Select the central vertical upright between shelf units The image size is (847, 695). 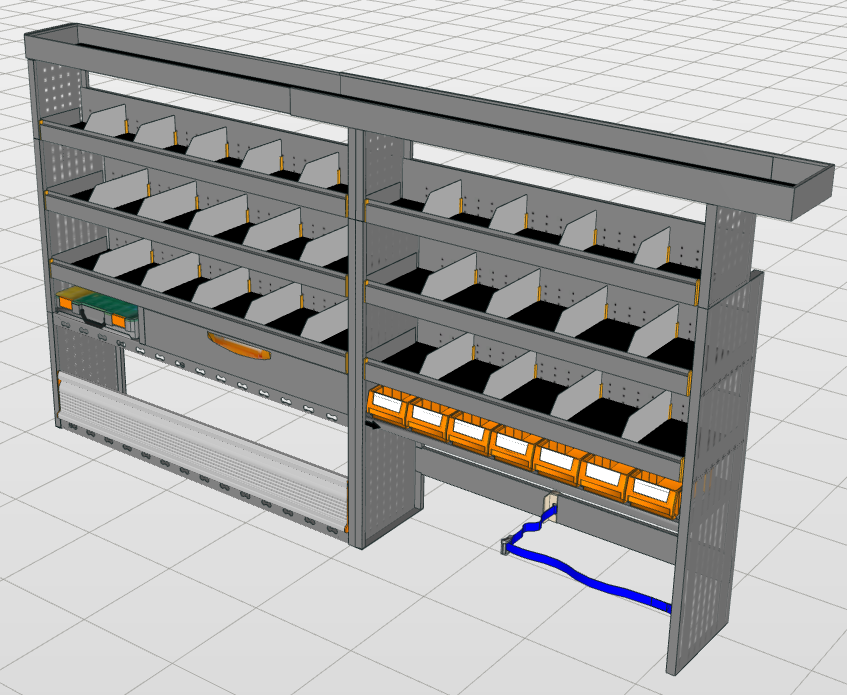tap(357, 339)
